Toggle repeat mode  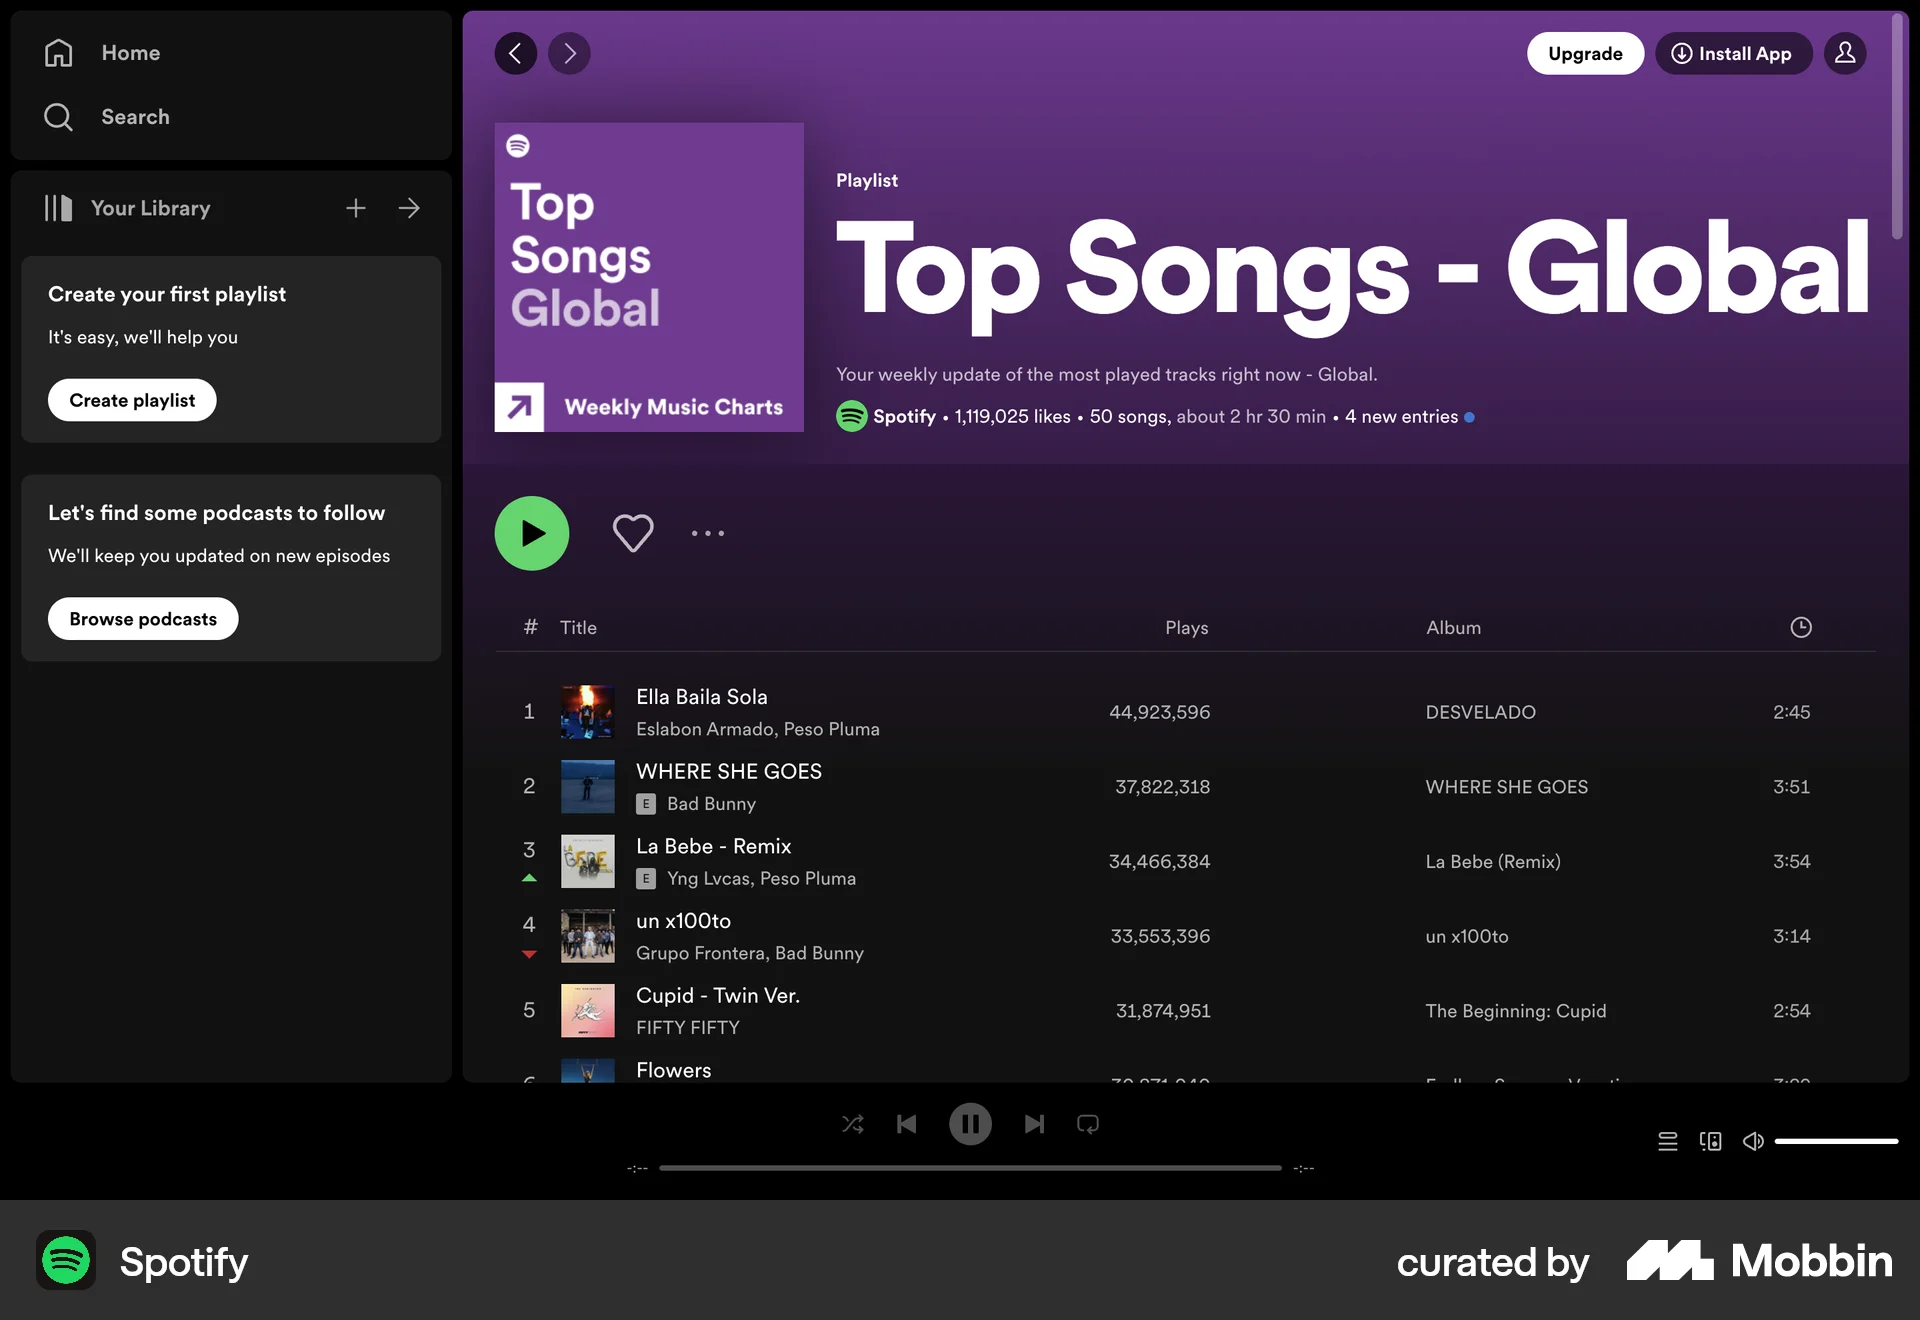(1087, 1124)
